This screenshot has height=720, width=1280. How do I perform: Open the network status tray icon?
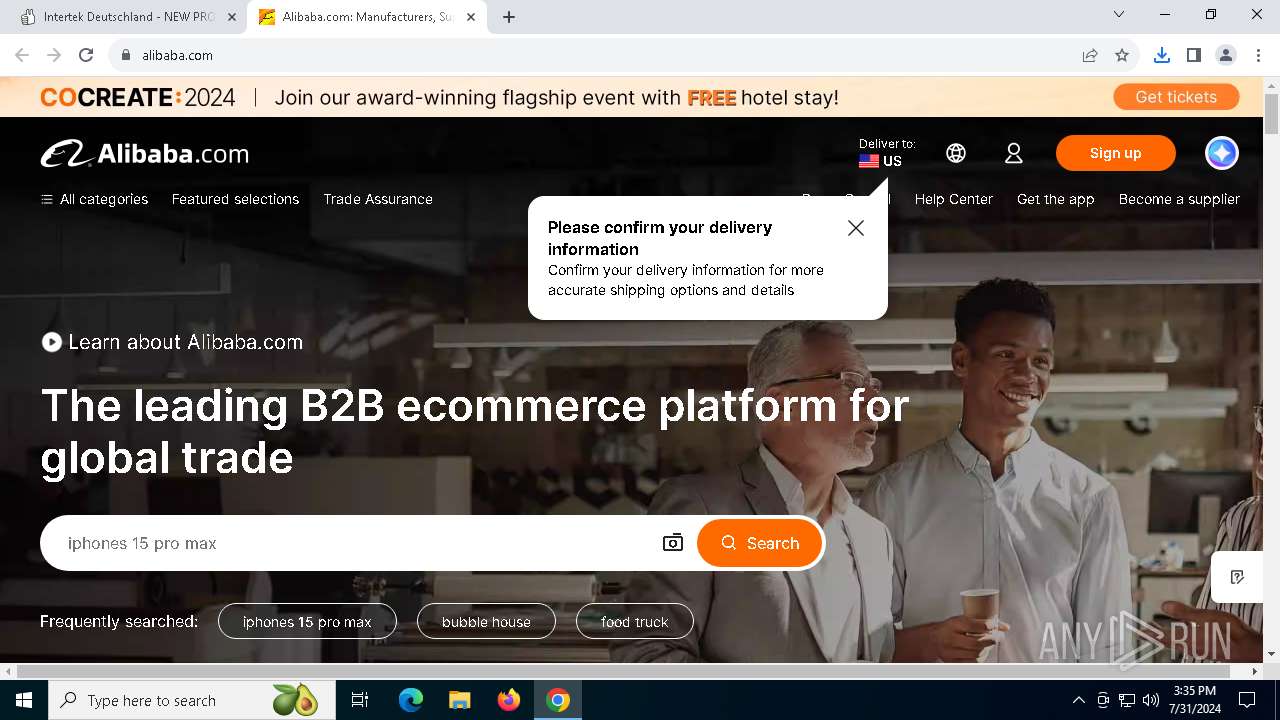click(1127, 700)
